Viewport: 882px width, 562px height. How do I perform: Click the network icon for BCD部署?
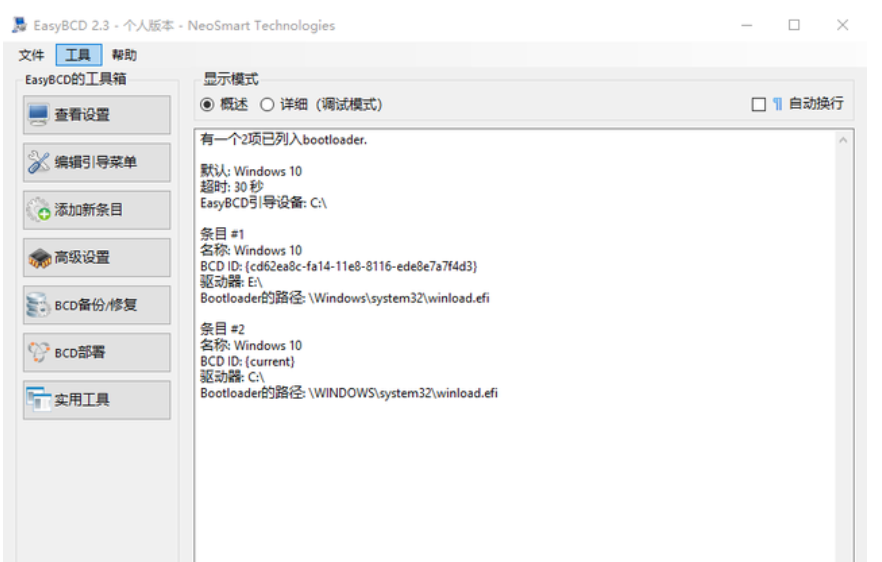tap(39, 352)
